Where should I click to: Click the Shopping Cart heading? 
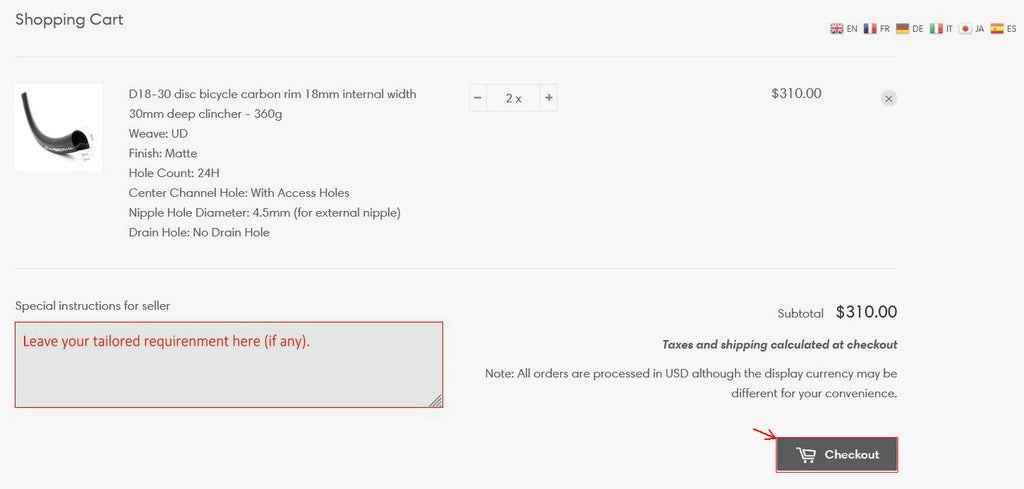tap(69, 19)
